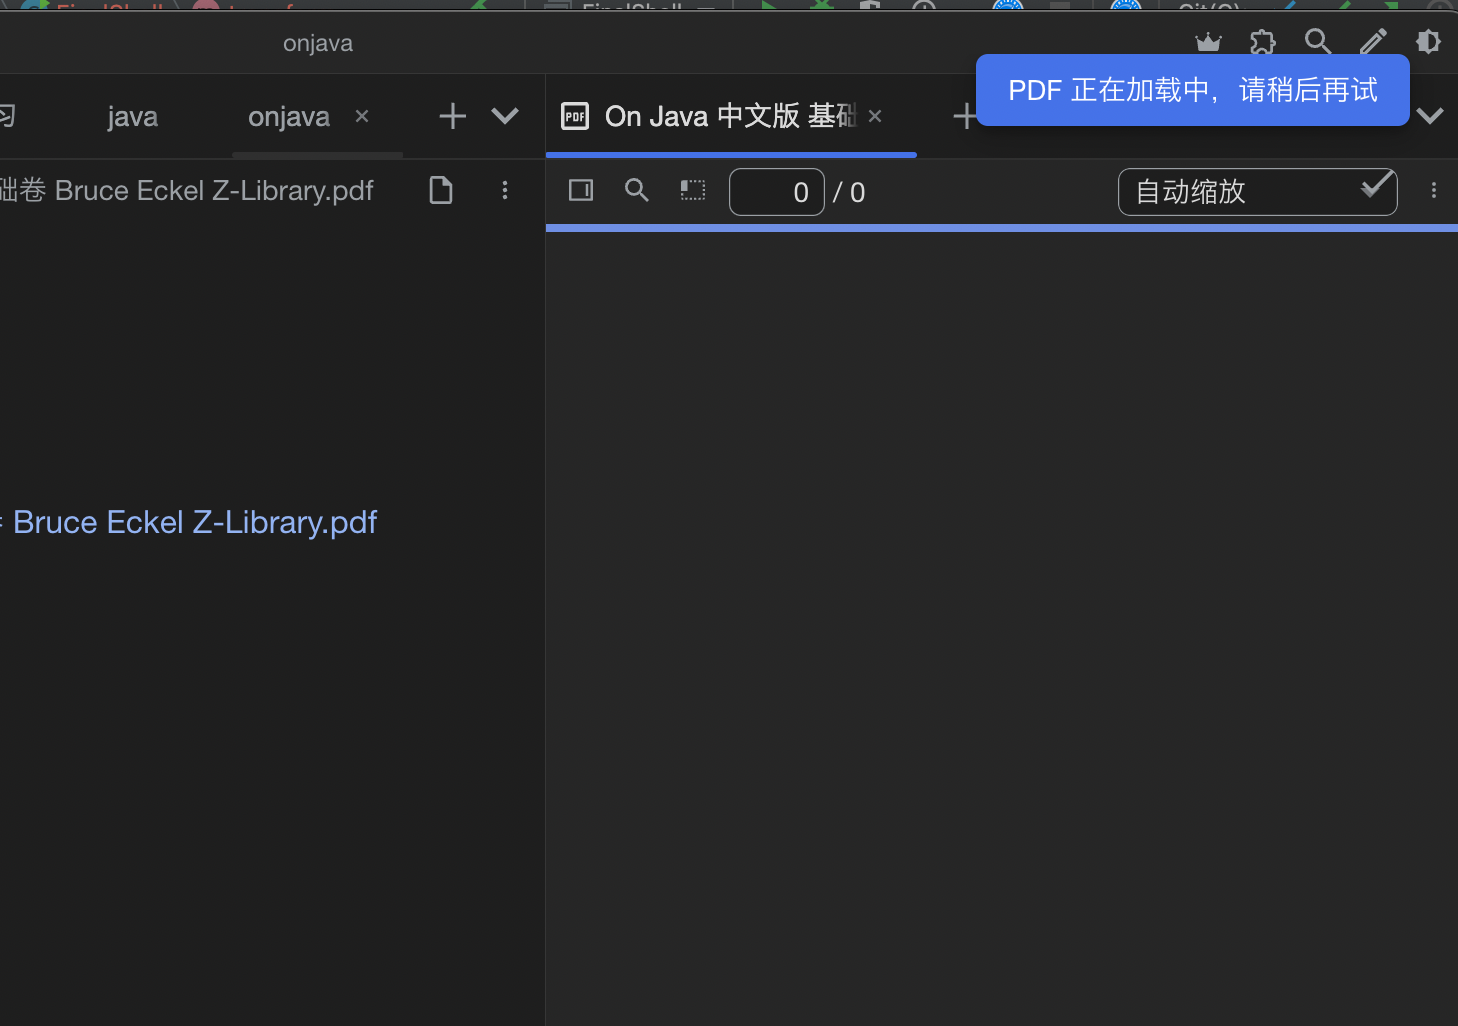Viewport: 1458px width, 1026px height.
Task: Switch to the java tab
Action: pyautogui.click(x=133, y=117)
